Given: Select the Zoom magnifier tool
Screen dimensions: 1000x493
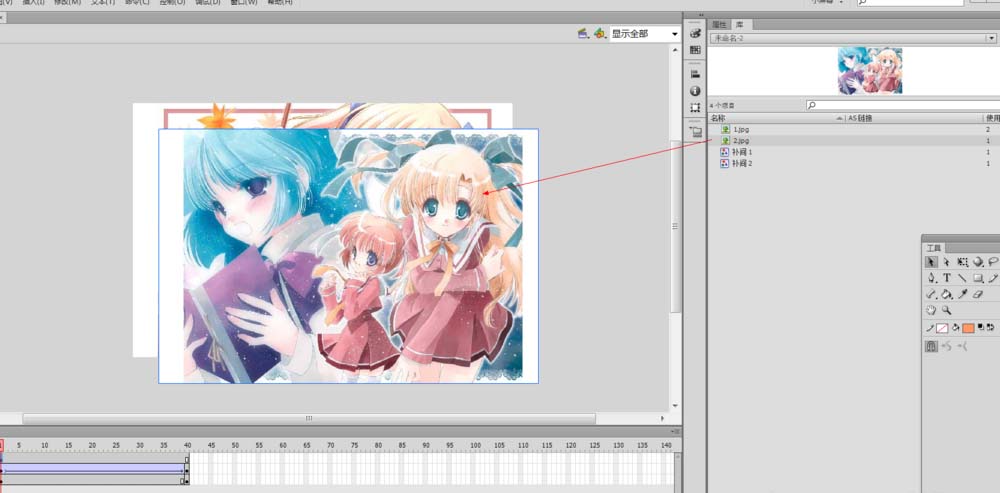Looking at the screenshot, I should pos(947,311).
